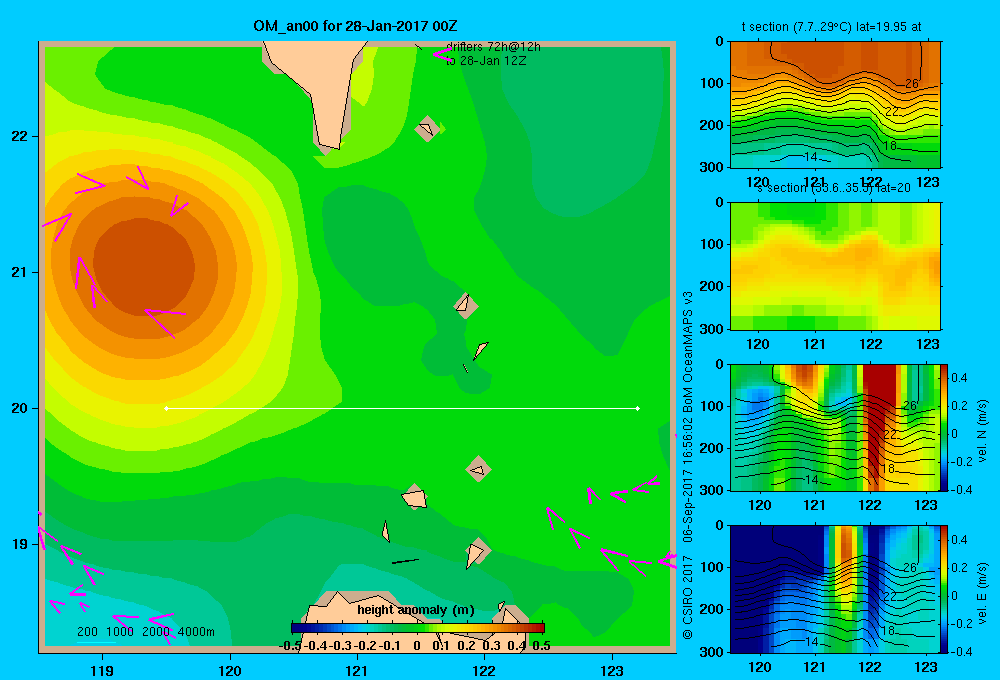Image resolution: width=1000 pixels, height=680 pixels.
Task: Click the 'to 28-Jan 12Z' annotation text
Action: [486, 61]
